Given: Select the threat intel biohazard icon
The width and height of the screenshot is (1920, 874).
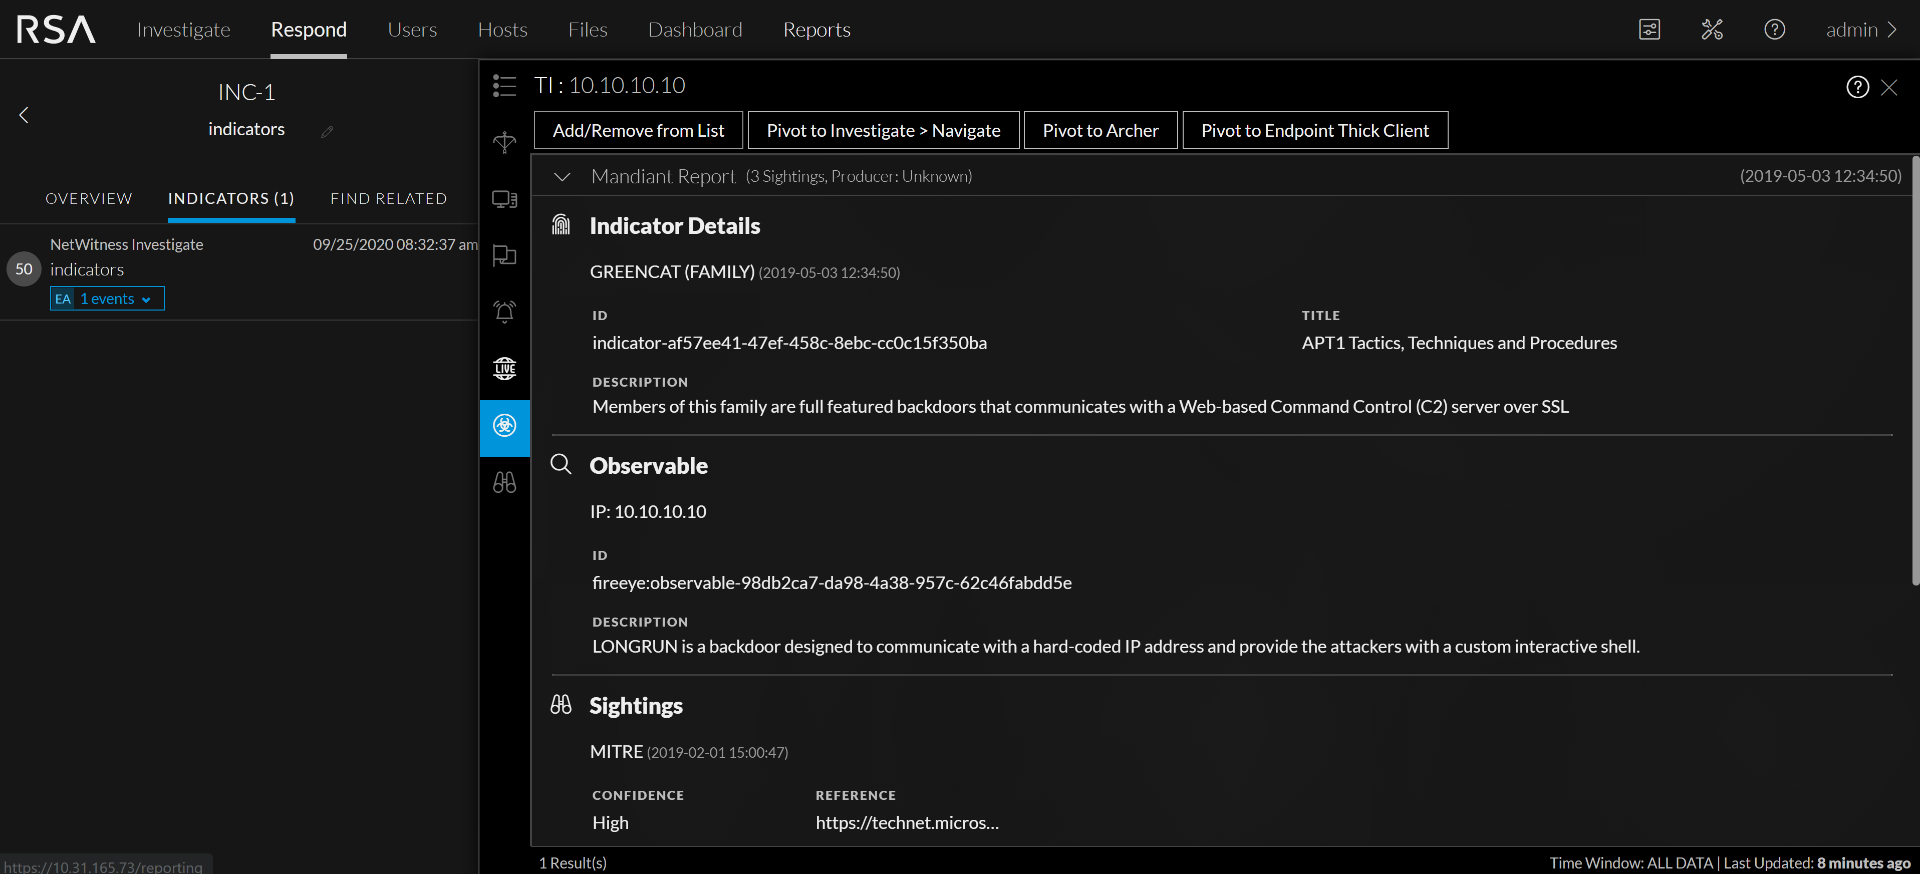Looking at the screenshot, I should (504, 427).
